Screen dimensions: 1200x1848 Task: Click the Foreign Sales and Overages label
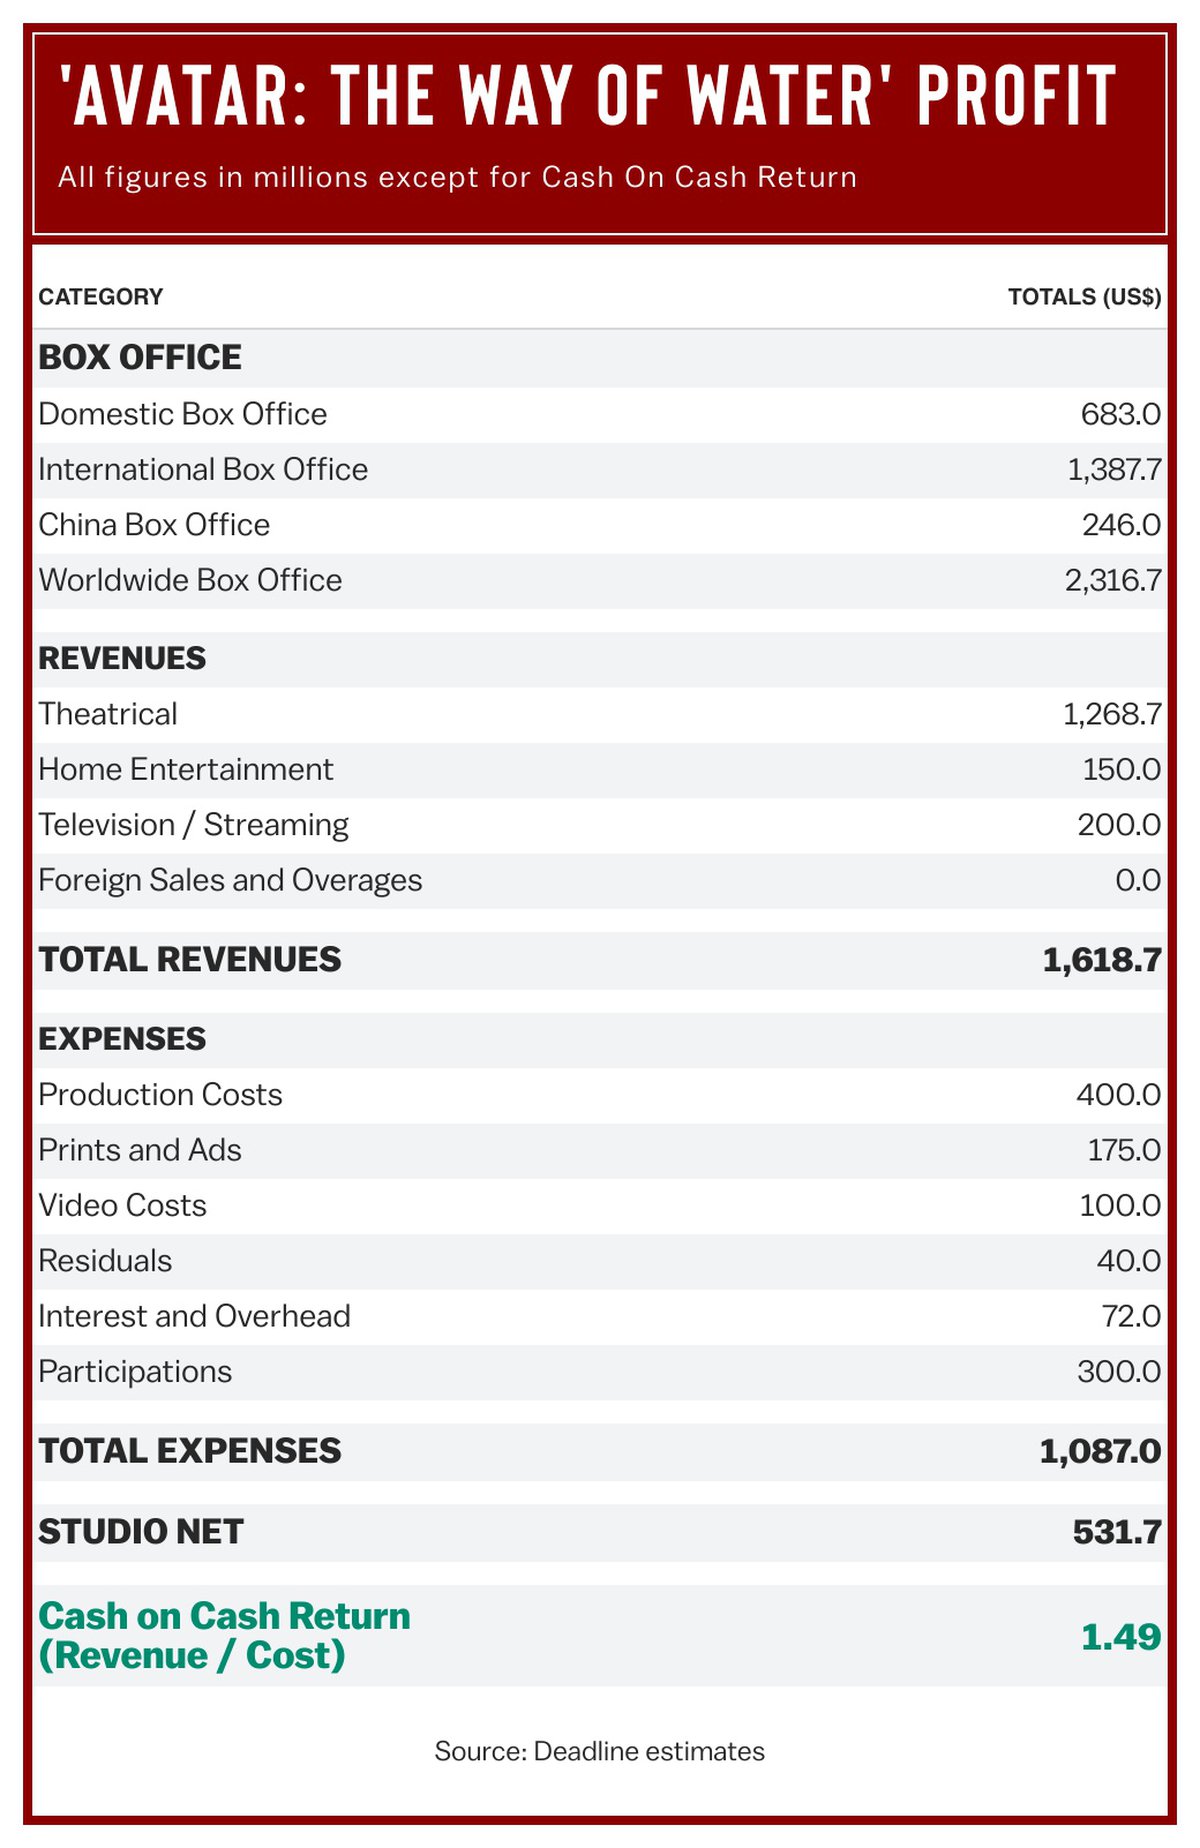point(230,880)
